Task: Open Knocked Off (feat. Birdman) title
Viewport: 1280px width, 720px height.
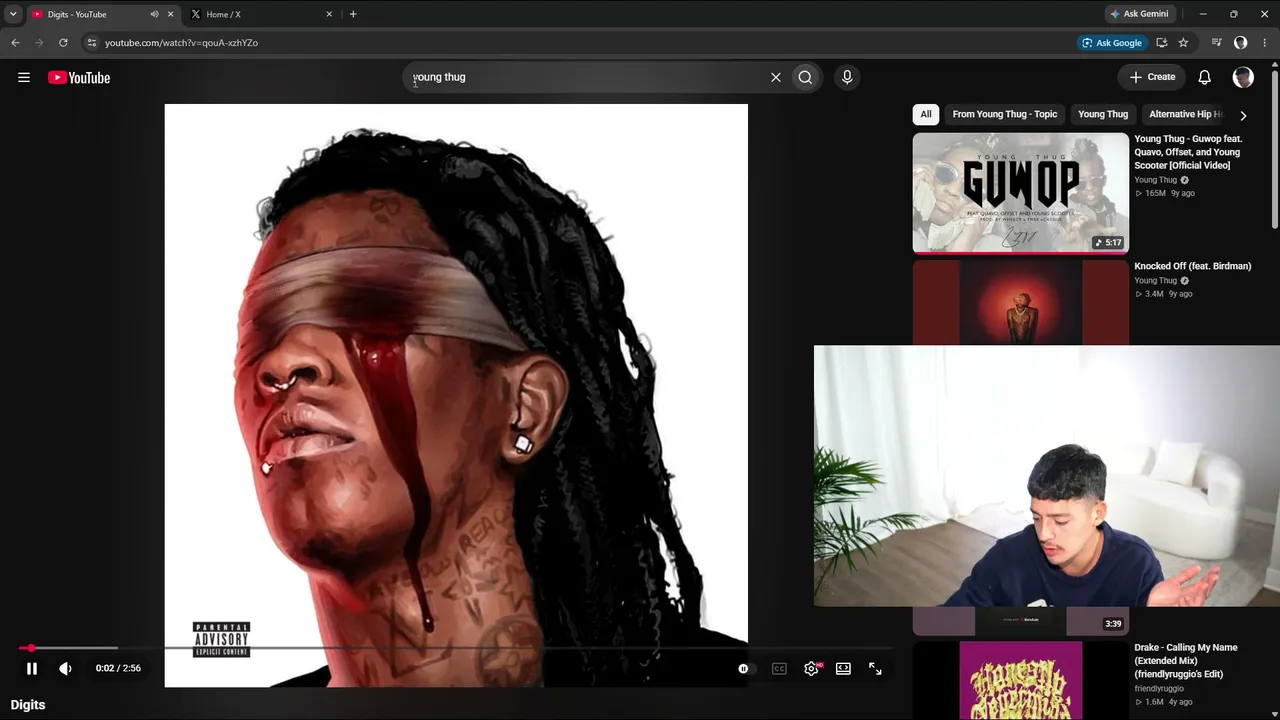Action: [x=1192, y=266]
